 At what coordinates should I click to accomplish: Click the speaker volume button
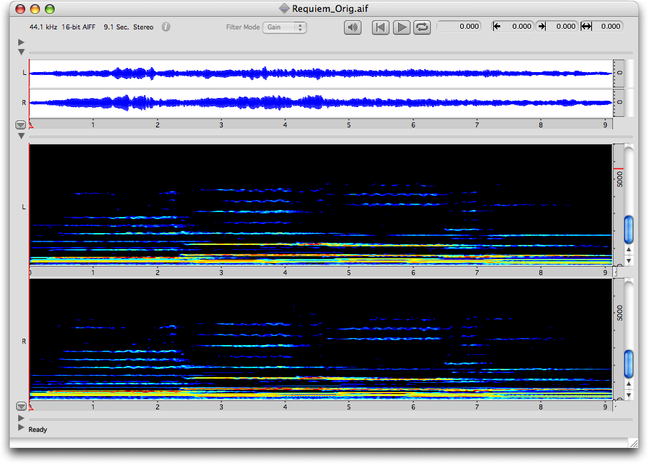(x=352, y=27)
